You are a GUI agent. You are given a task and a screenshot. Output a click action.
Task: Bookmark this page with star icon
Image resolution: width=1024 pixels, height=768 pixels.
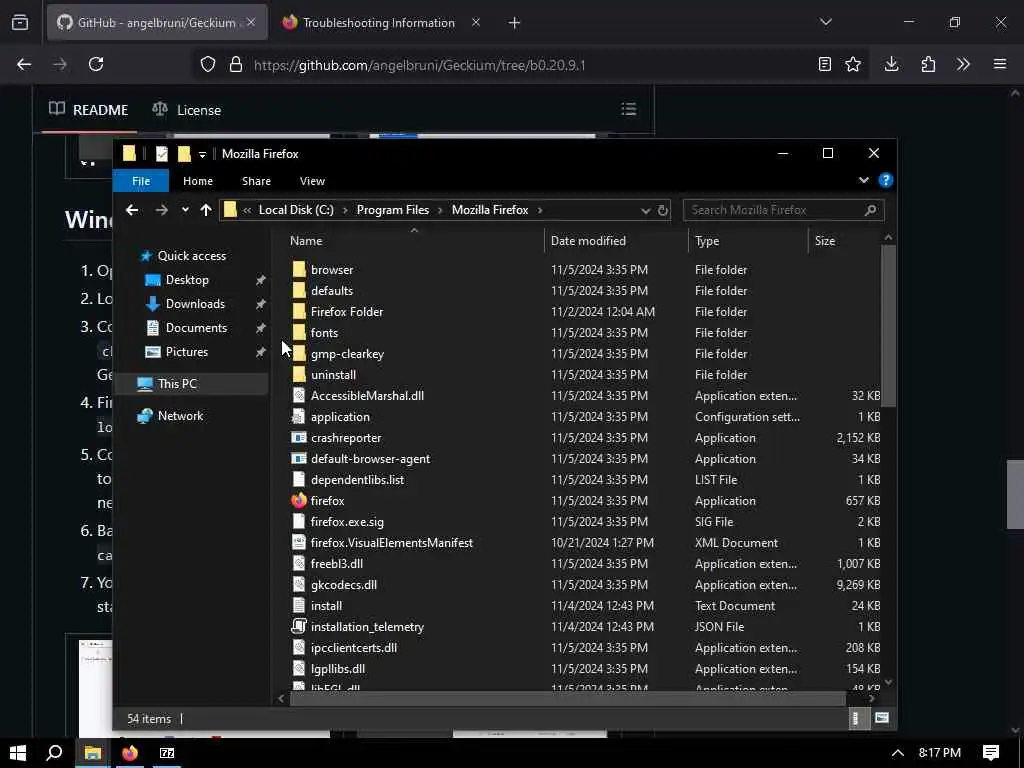pyautogui.click(x=853, y=64)
